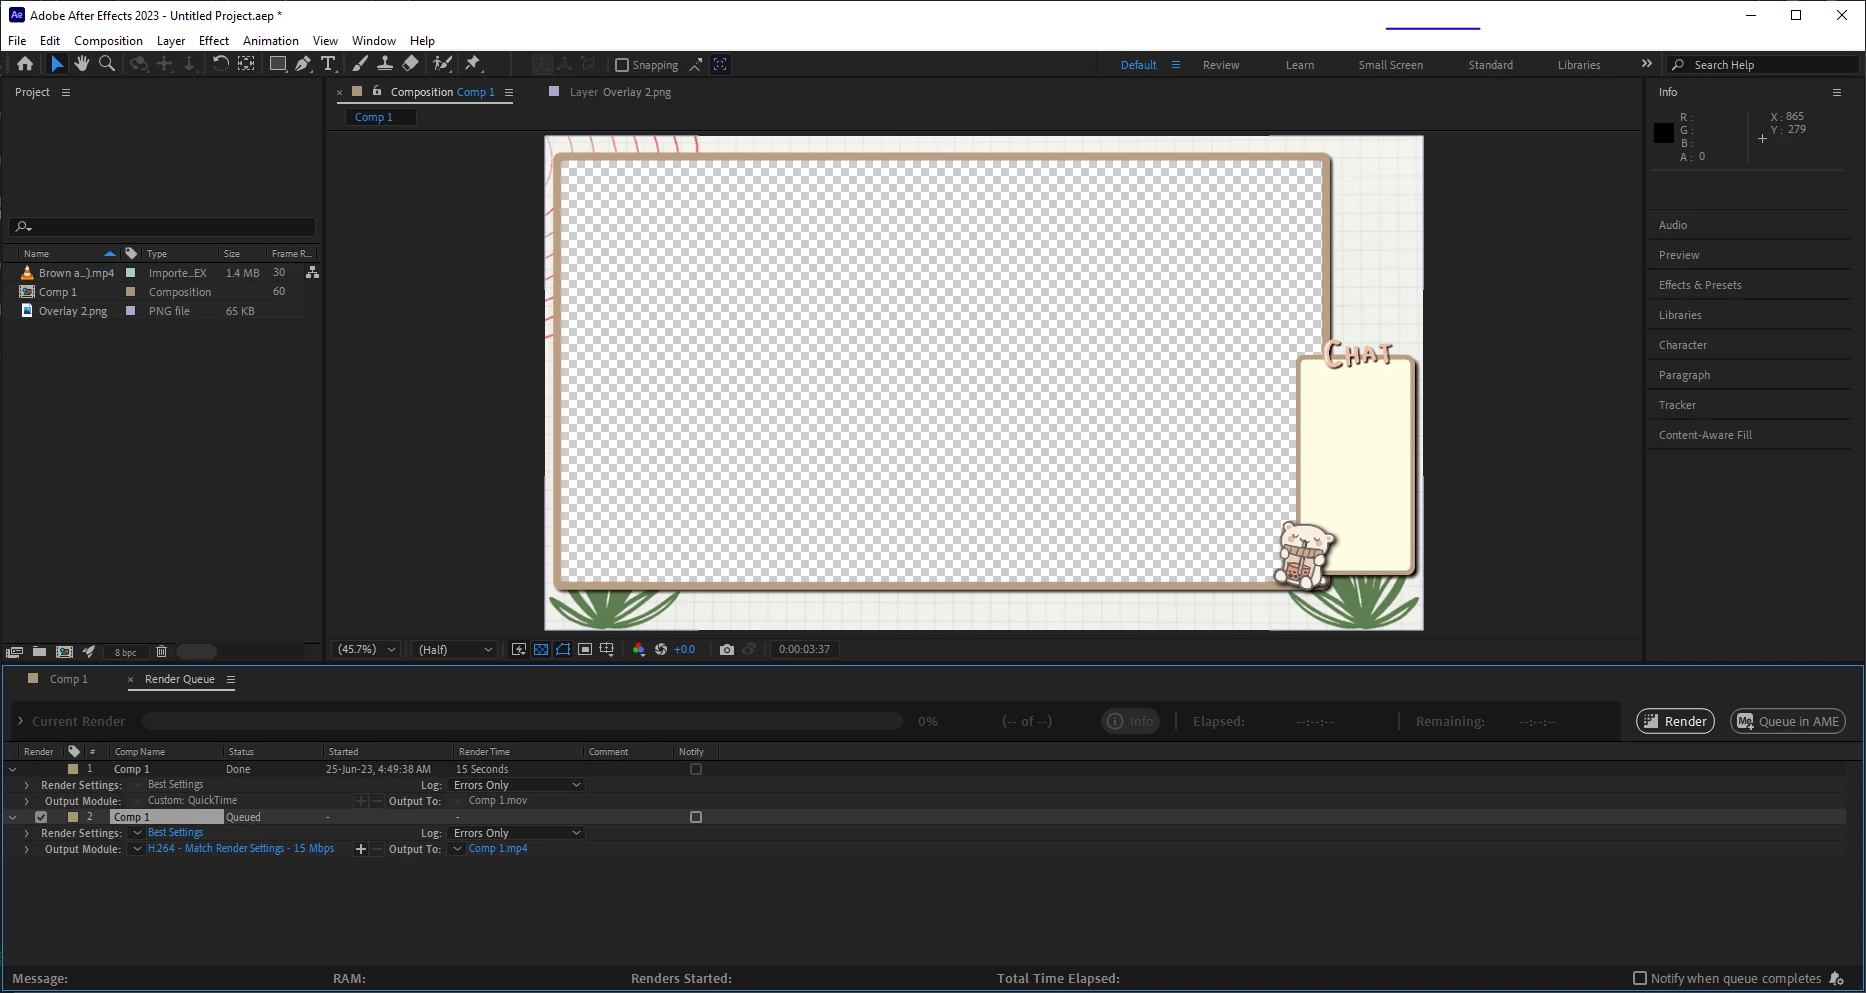
Task: Toggle Transparency Grid button
Action: tap(541, 650)
